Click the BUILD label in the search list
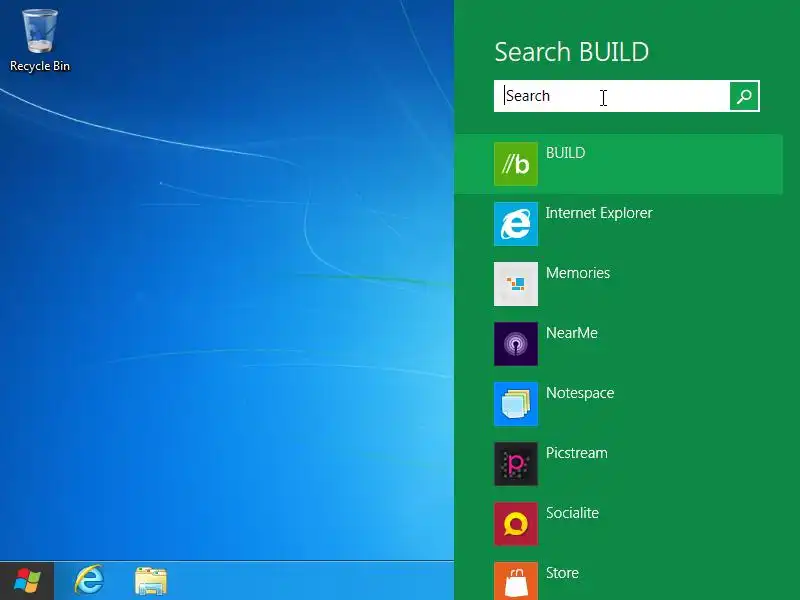The height and width of the screenshot is (600, 800). (x=565, y=153)
